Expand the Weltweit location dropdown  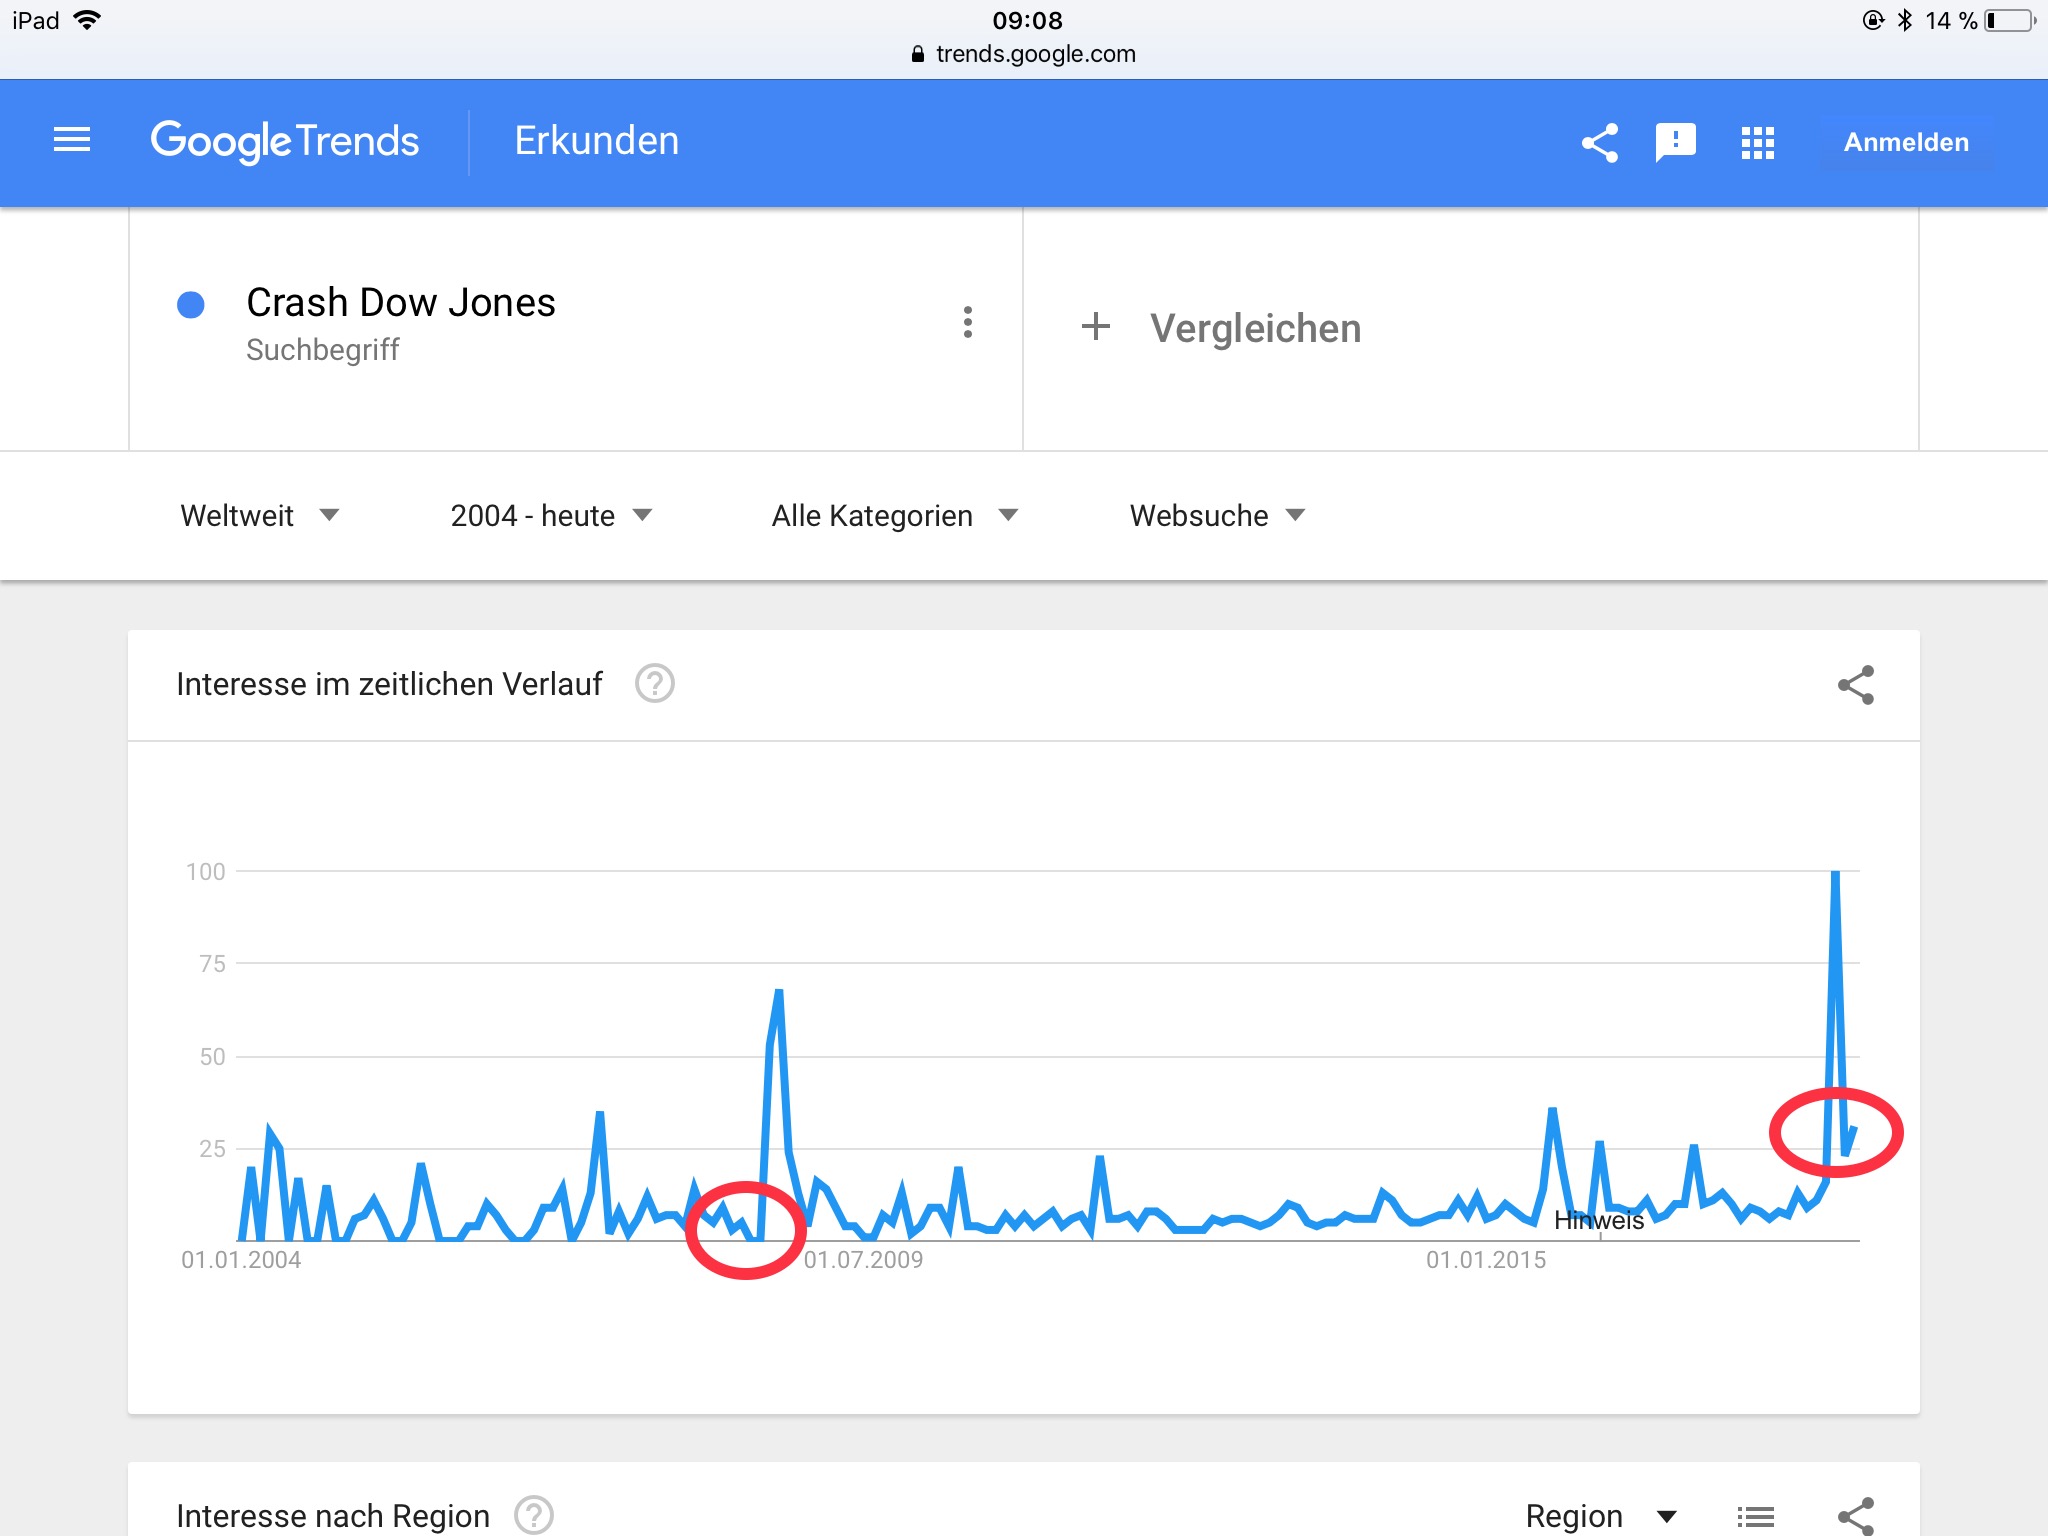[260, 516]
